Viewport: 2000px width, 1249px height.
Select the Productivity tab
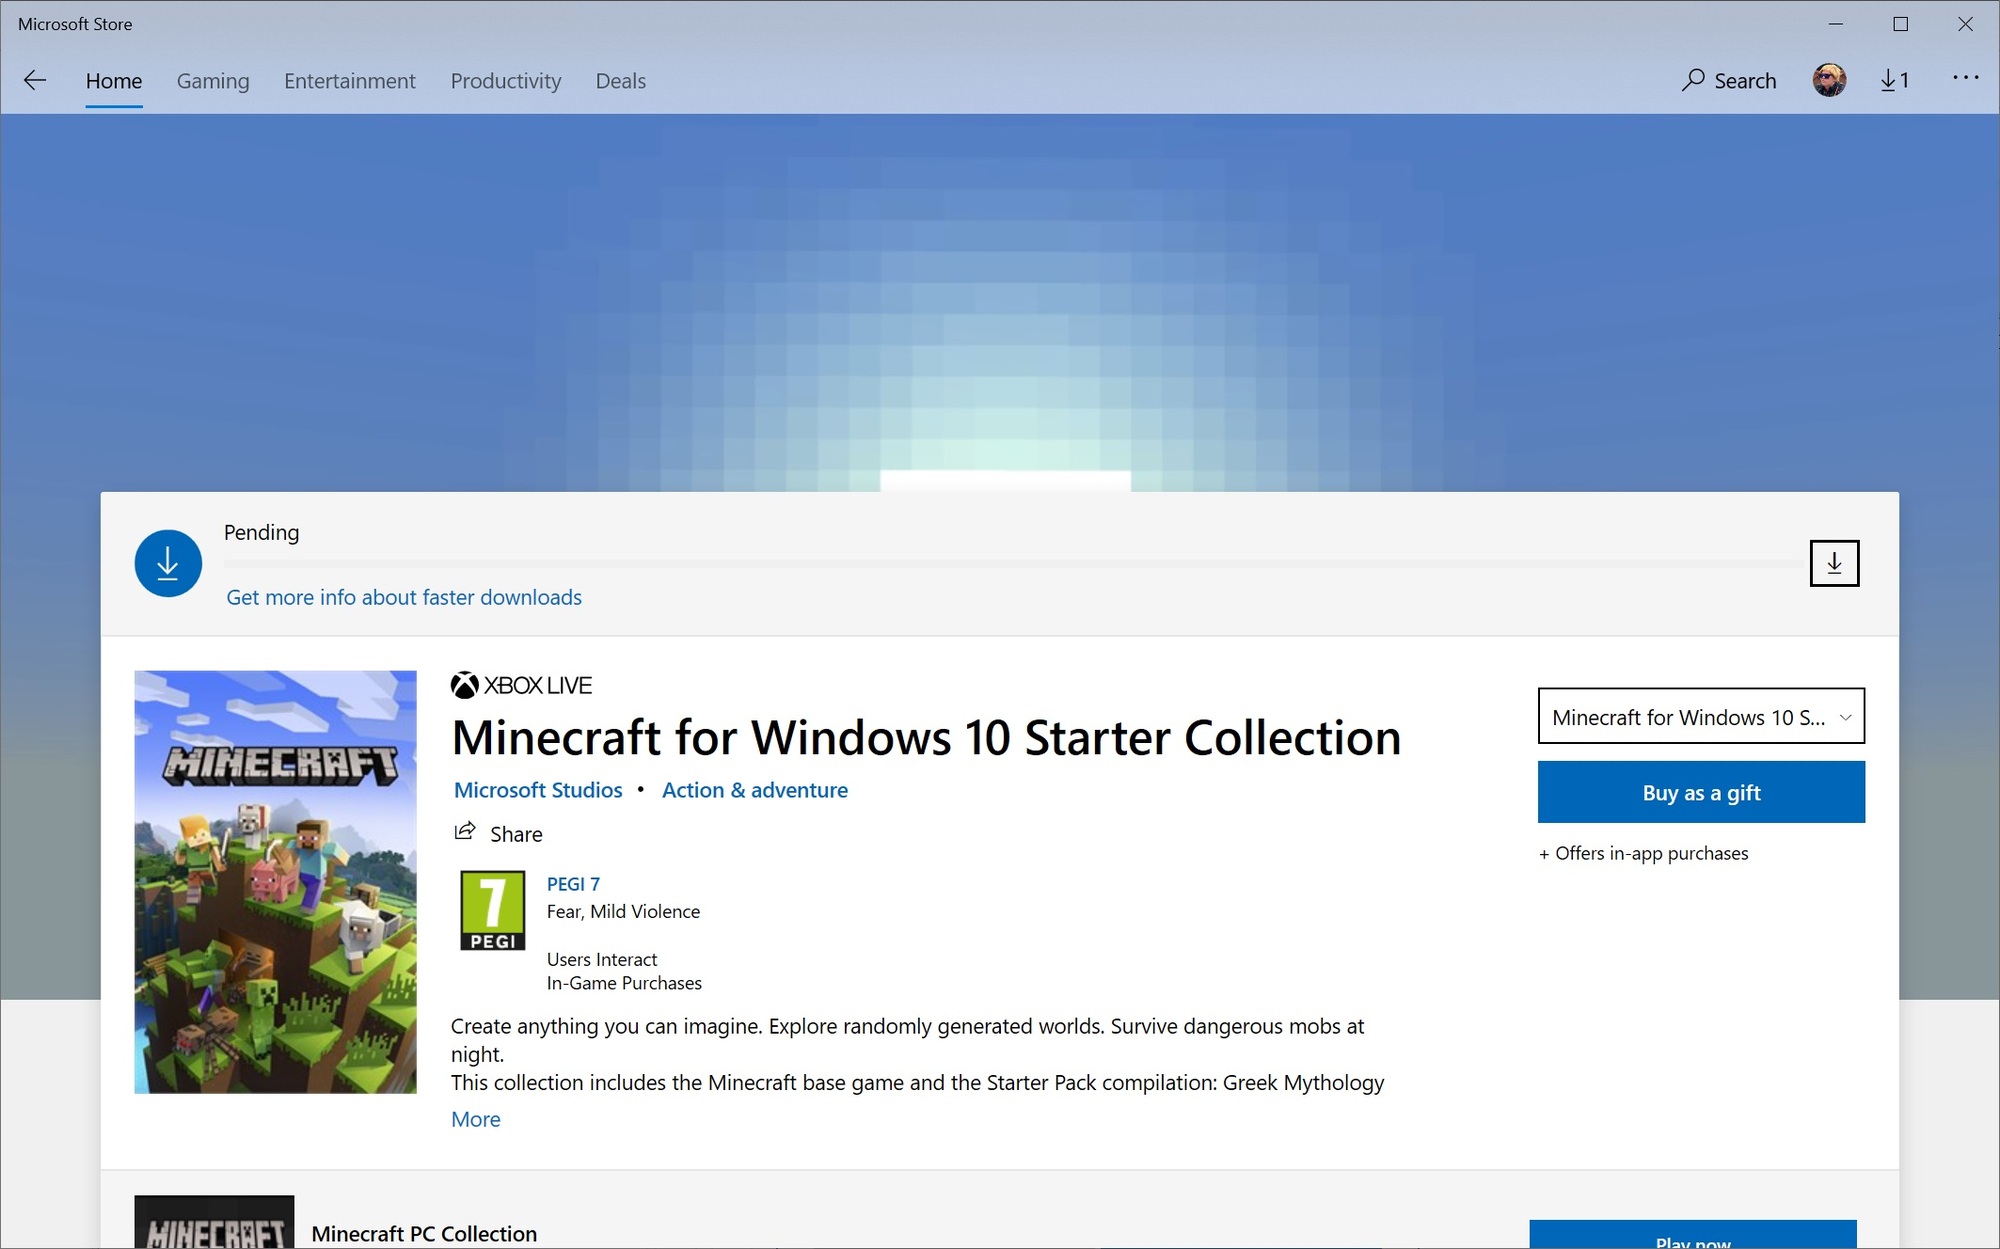coord(506,81)
